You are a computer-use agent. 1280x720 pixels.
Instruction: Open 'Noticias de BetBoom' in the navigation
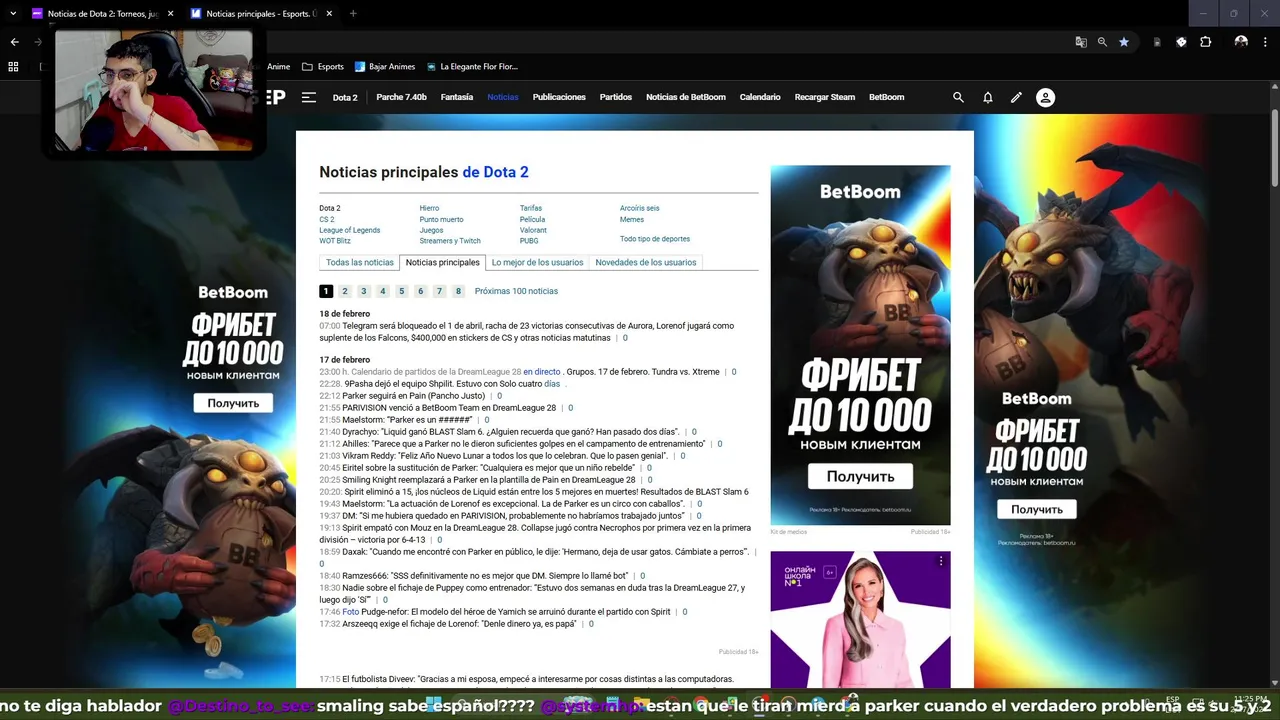[686, 97]
